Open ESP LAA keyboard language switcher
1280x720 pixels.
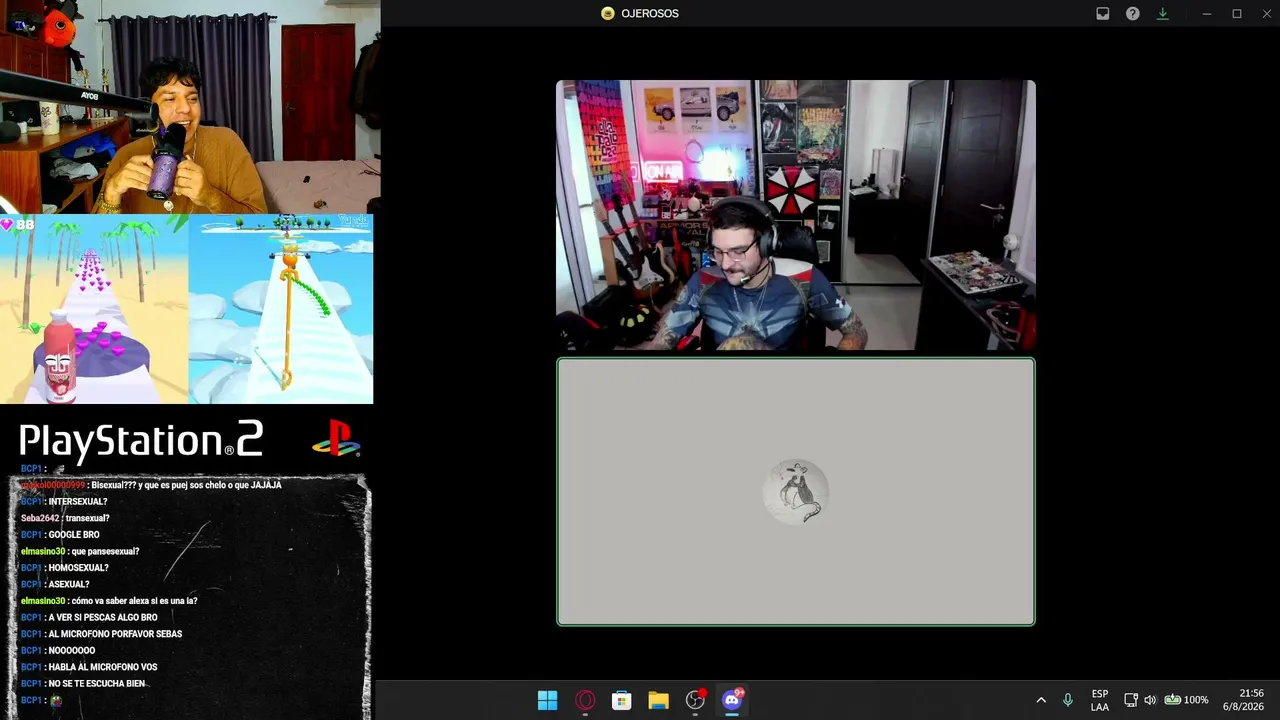(x=1100, y=700)
